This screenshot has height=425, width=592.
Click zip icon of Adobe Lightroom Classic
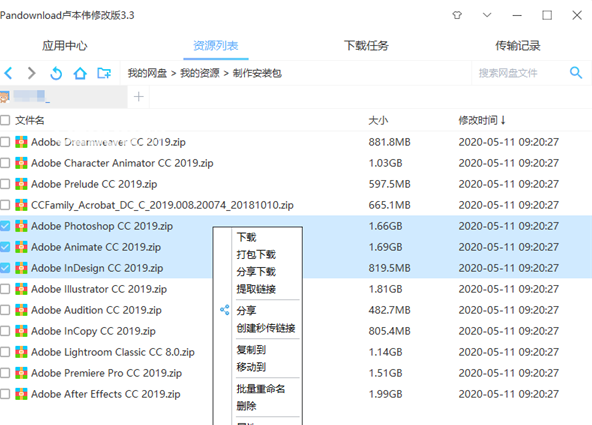pos(21,352)
